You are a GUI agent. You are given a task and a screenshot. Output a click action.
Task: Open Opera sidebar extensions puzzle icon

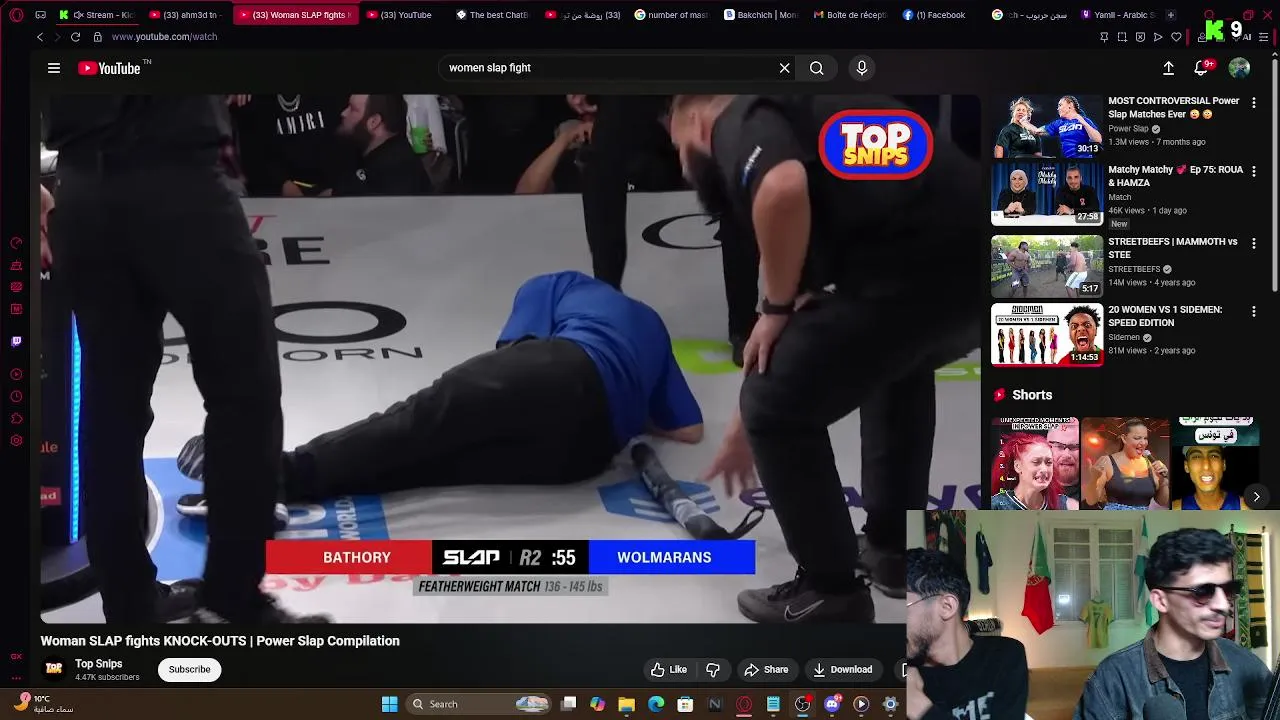point(16,419)
